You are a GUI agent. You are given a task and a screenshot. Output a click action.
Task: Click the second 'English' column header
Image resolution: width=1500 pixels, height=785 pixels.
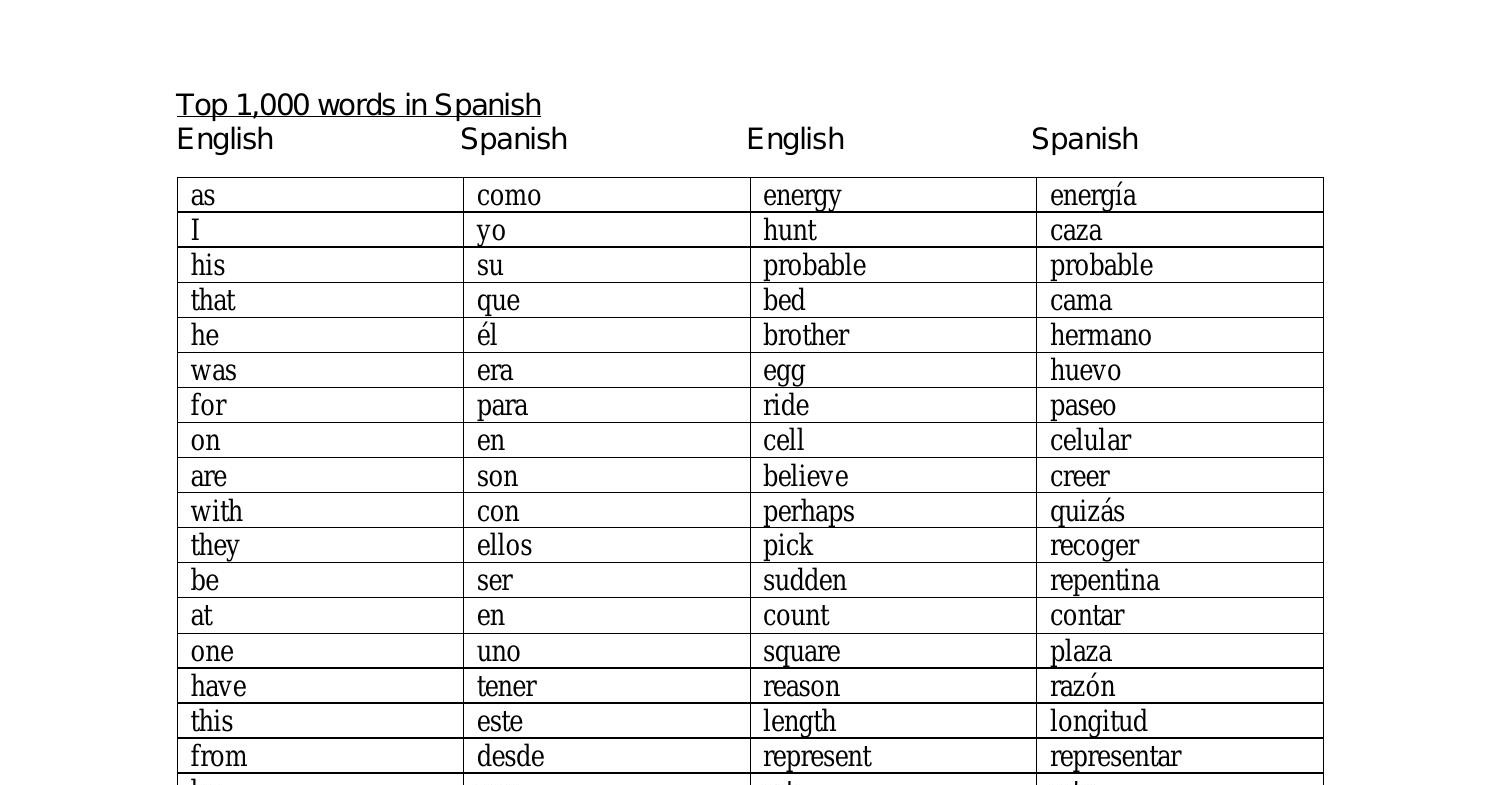tap(795, 139)
